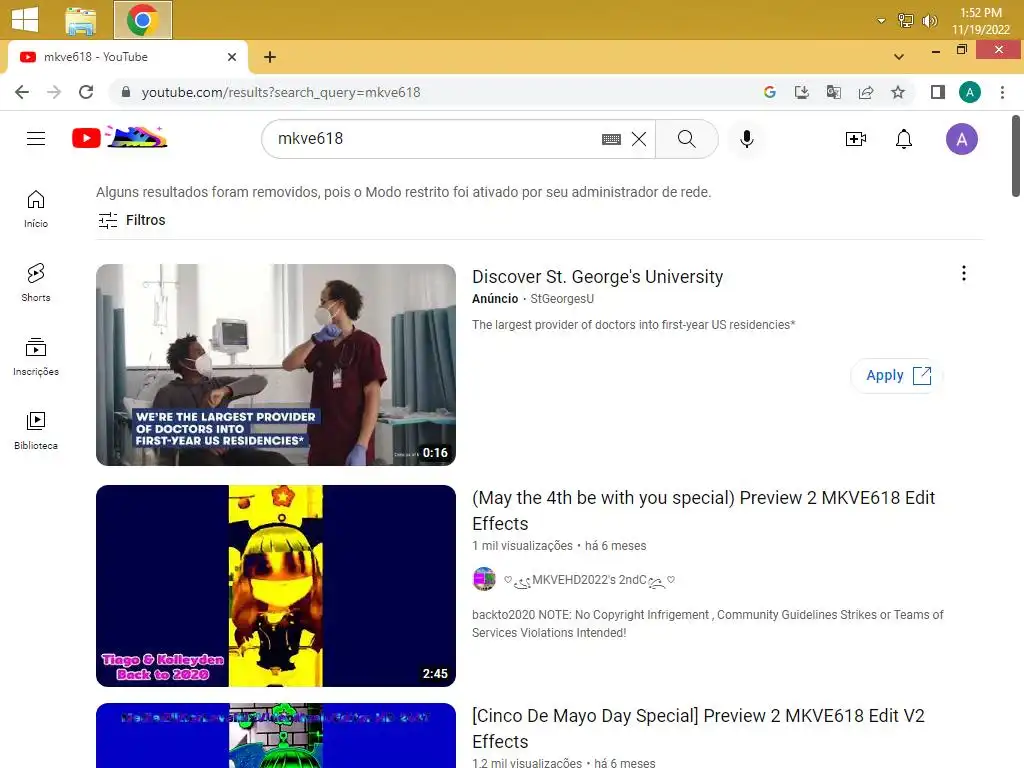Open the StGeorgesU advertiser link
The image size is (1024, 768).
[562, 298]
